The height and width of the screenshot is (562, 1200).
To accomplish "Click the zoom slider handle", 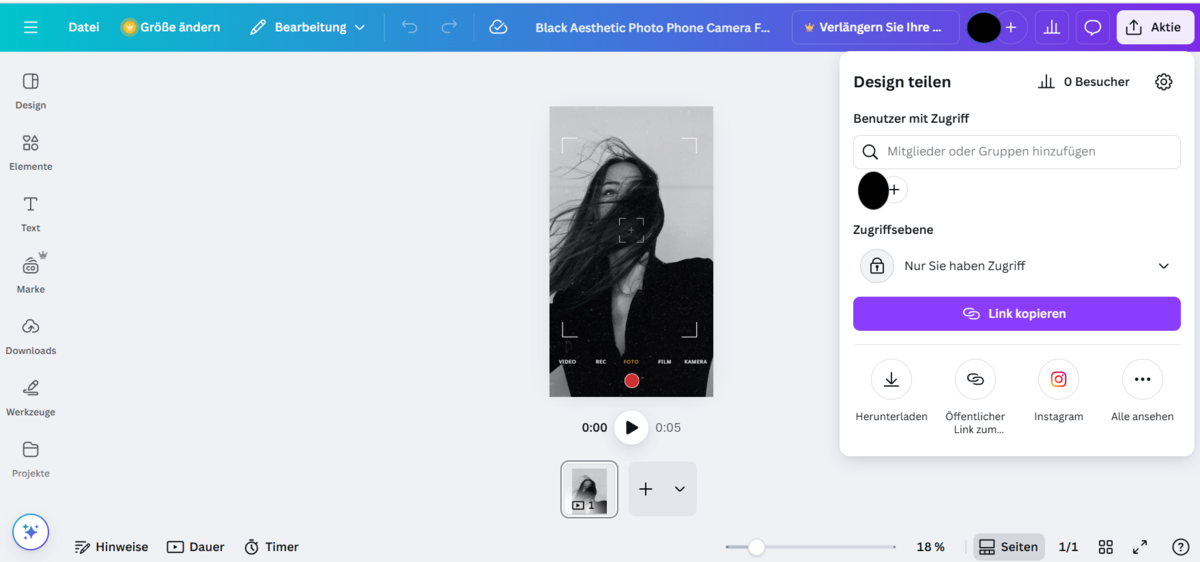I will coord(757,547).
